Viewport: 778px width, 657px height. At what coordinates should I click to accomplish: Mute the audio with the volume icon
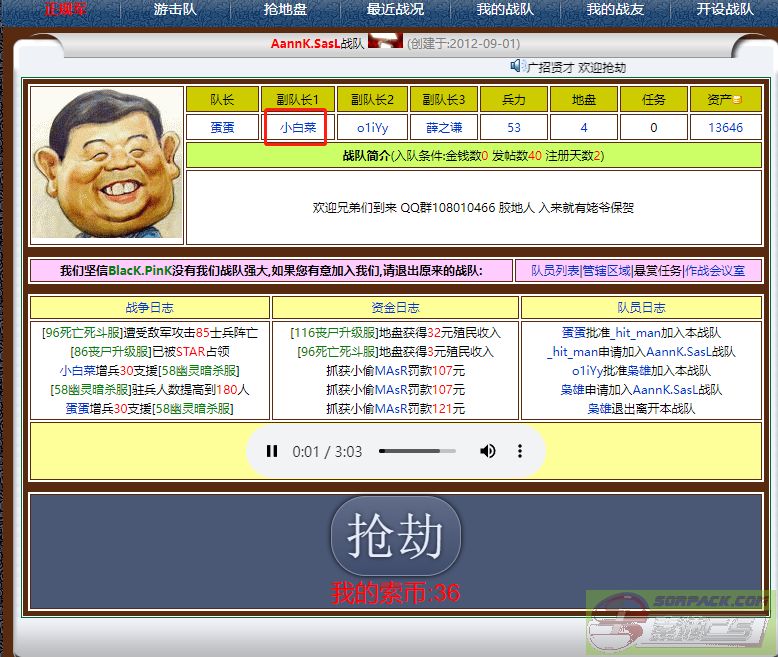[488, 451]
